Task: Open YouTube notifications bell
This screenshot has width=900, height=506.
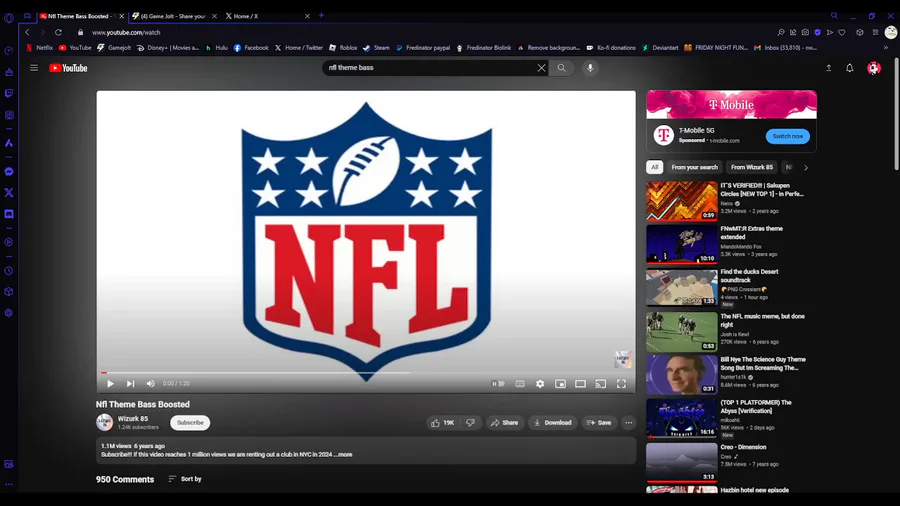Action: pos(849,68)
